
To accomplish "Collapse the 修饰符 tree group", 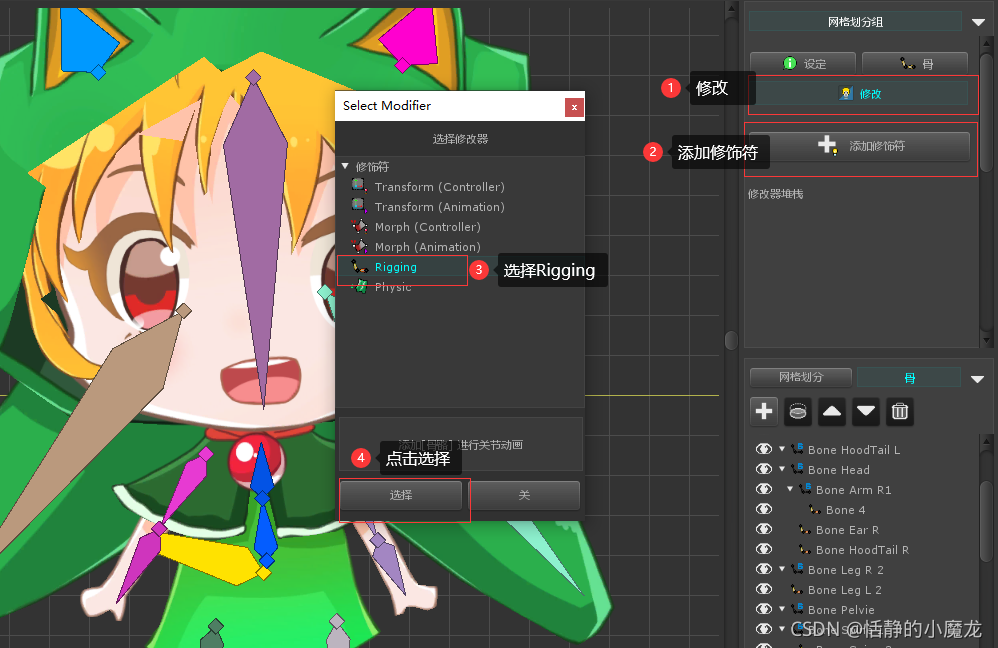I will (x=345, y=166).
